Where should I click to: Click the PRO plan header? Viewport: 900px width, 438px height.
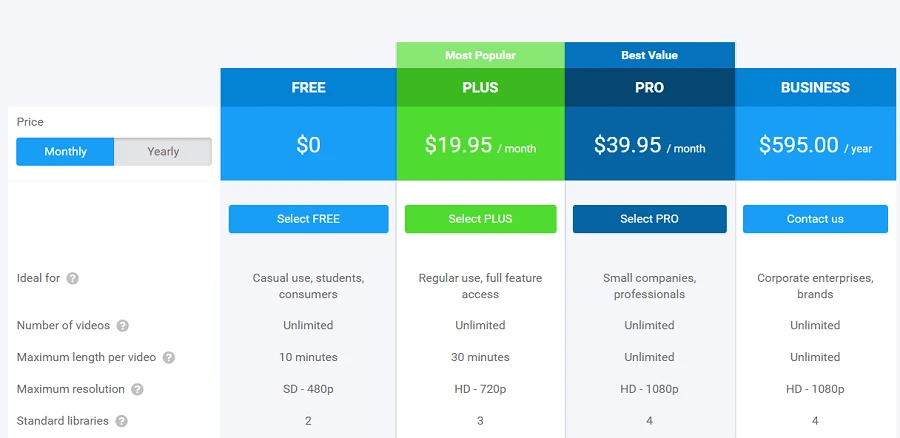point(650,87)
